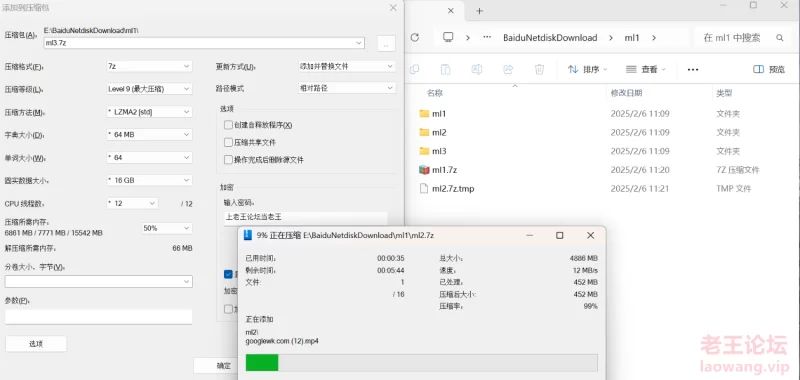Toggle the 预览 preview pane button
Viewport: 800px width, 380px height.
pos(769,69)
